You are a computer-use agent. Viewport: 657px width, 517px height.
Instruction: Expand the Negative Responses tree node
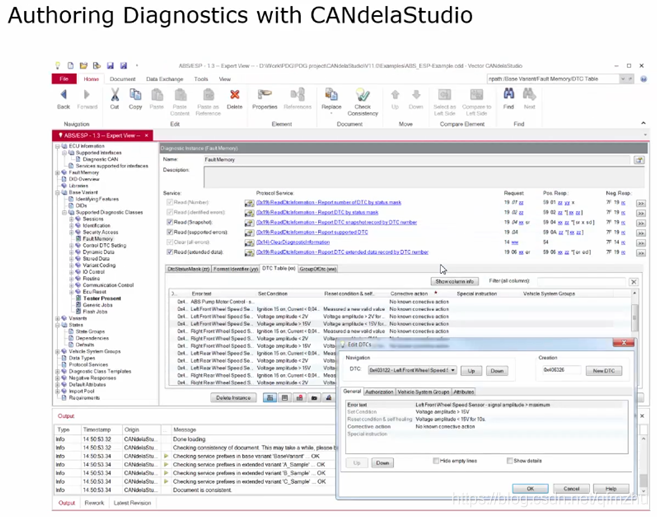pos(57,378)
